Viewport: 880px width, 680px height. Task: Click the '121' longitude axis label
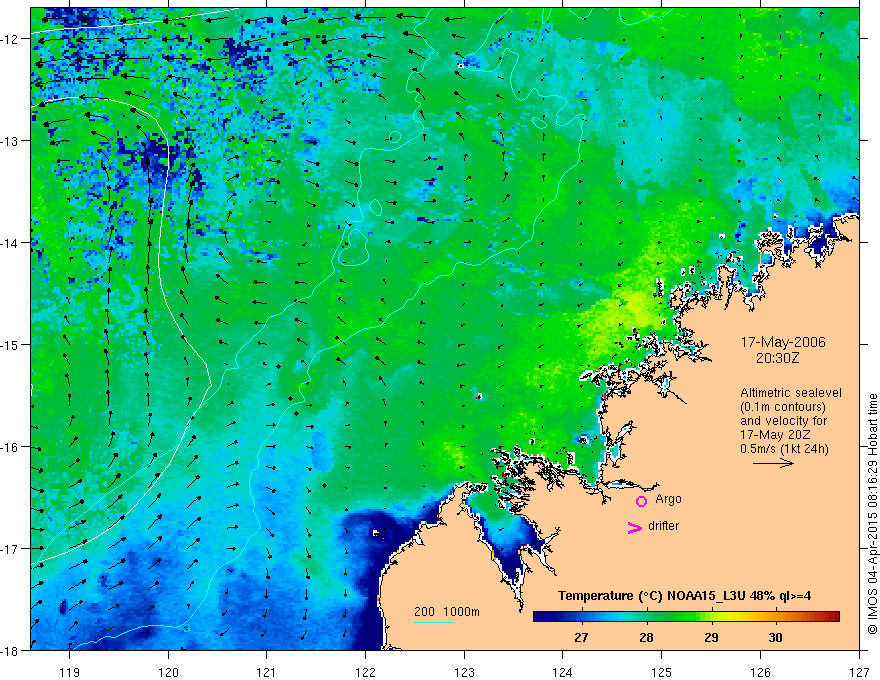coord(267,672)
